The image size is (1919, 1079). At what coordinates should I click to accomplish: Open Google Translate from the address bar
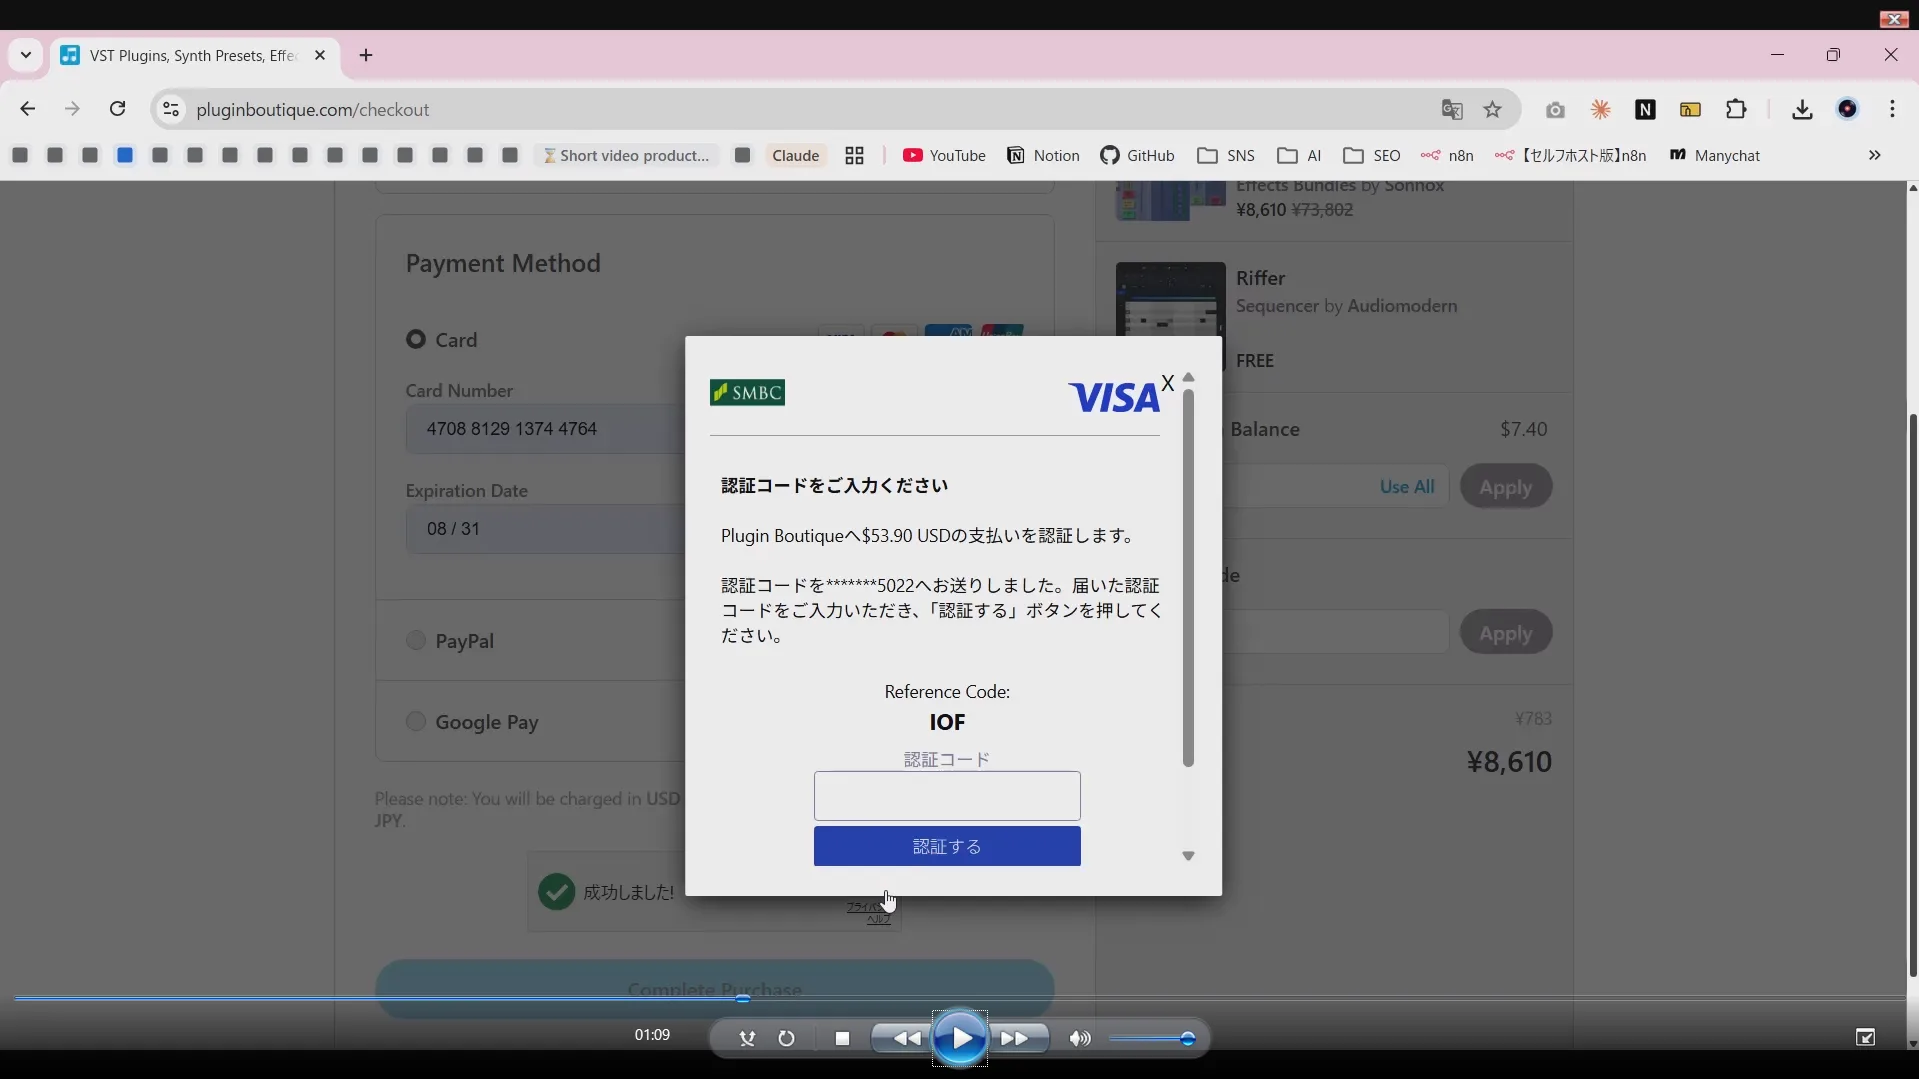tap(1452, 110)
